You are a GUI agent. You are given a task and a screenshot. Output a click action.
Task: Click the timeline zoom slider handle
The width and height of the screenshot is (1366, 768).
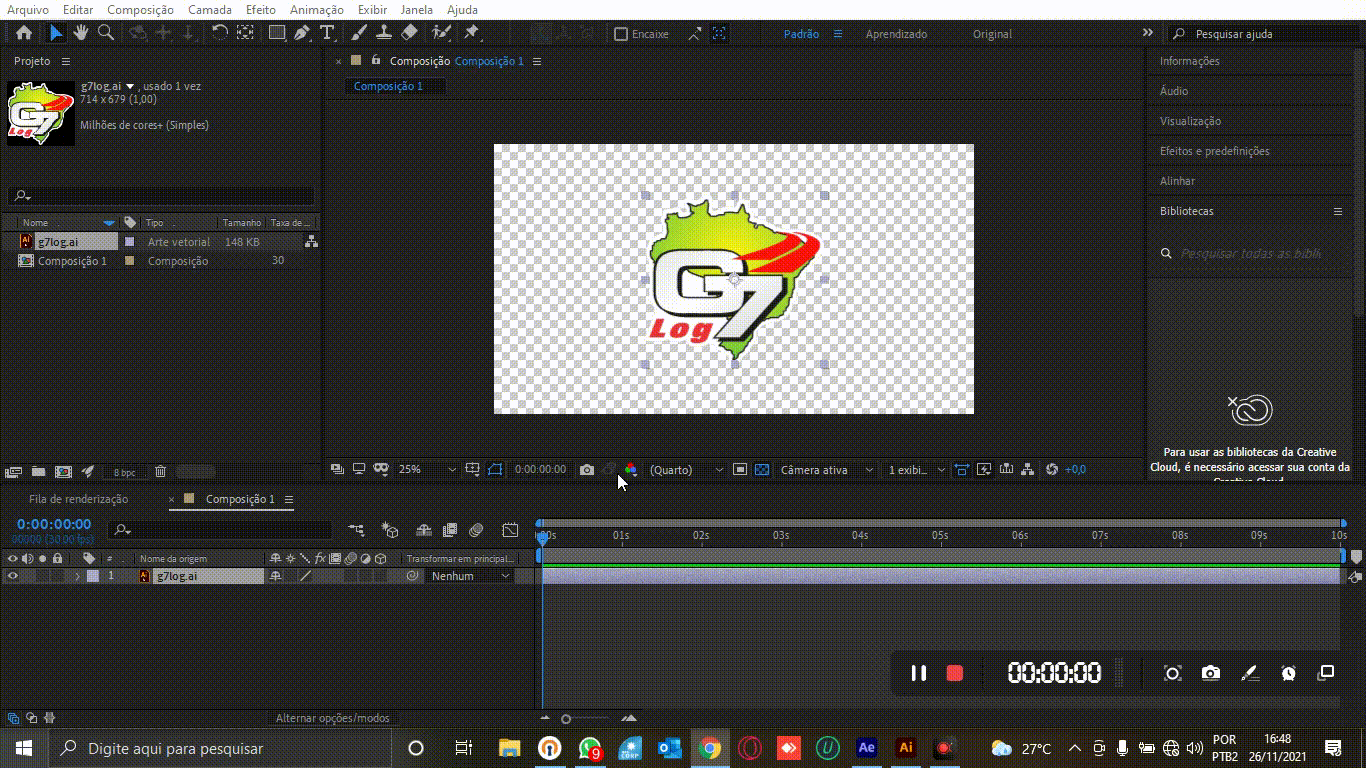[566, 719]
